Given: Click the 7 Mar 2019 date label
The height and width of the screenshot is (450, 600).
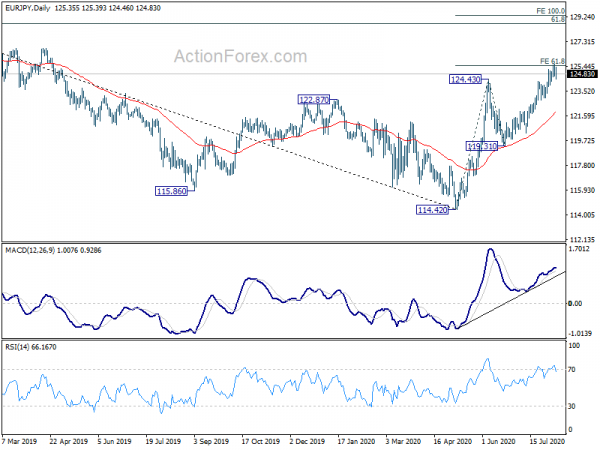Looking at the screenshot, I should click(20, 441).
